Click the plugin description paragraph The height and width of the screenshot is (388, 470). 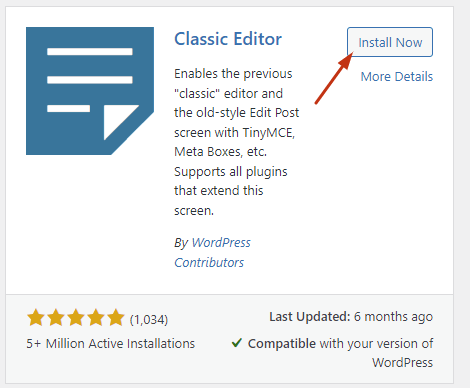[236, 142]
